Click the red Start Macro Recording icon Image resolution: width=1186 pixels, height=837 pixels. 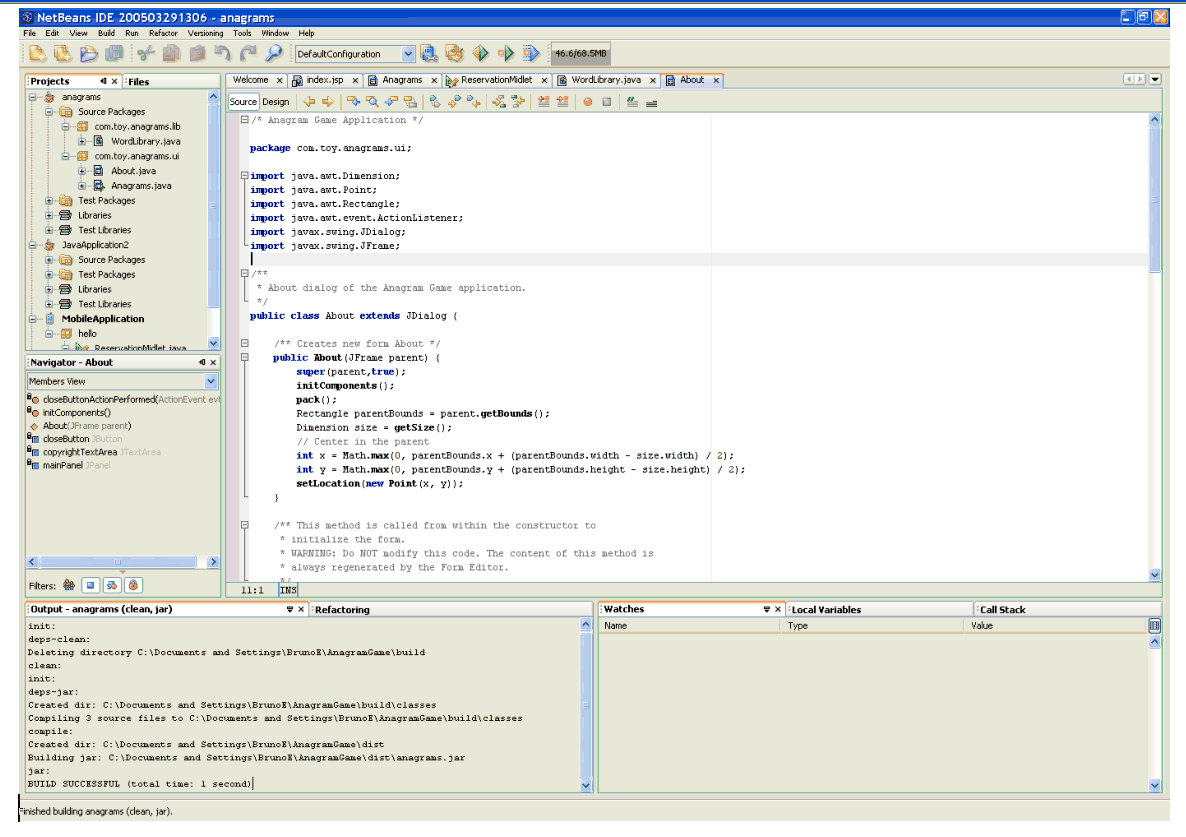(x=588, y=101)
